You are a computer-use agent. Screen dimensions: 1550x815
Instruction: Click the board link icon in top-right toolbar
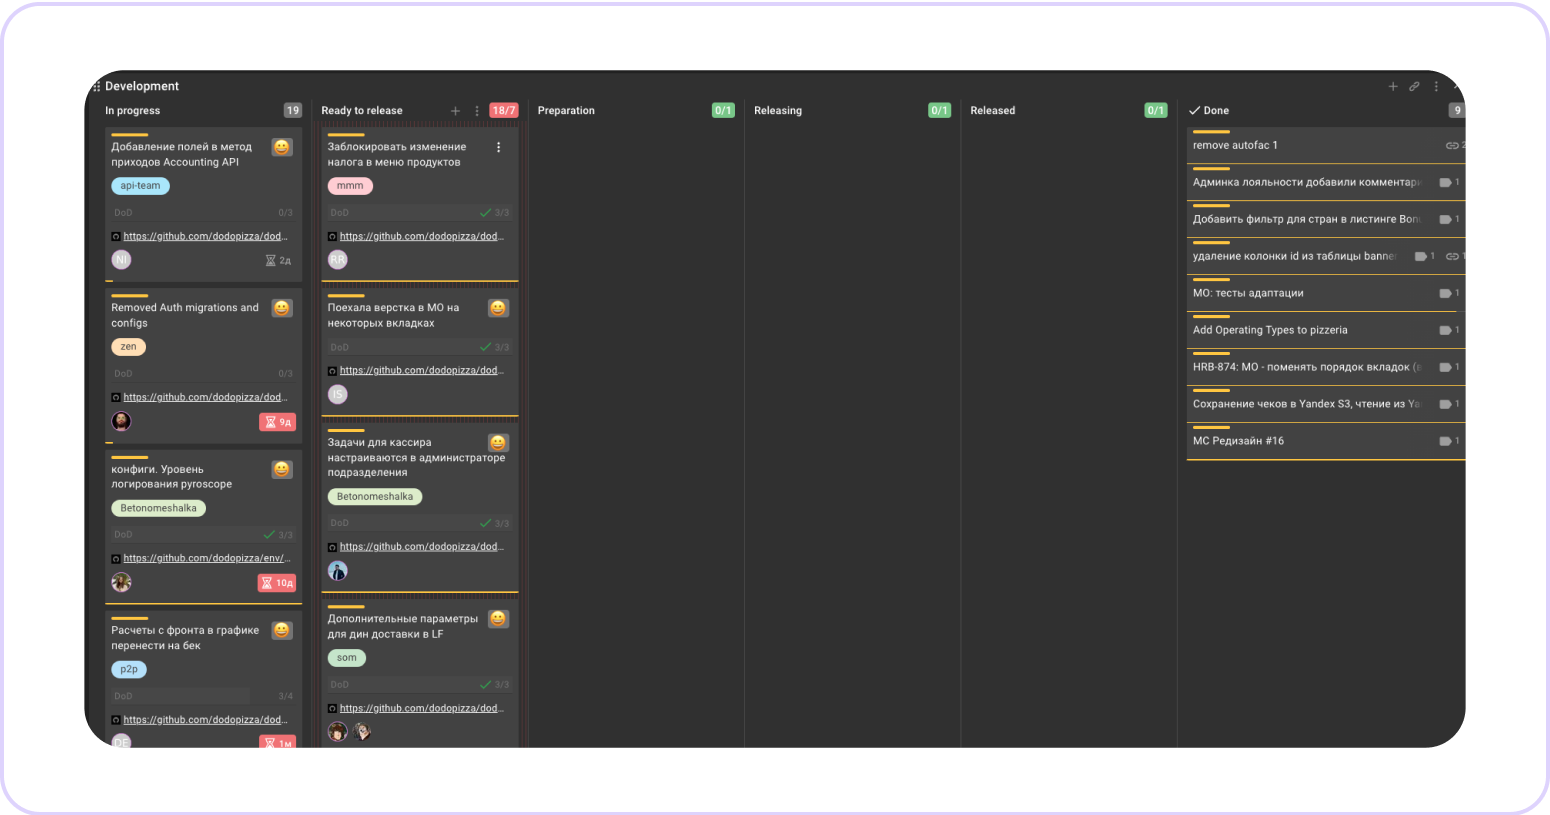coord(1414,87)
